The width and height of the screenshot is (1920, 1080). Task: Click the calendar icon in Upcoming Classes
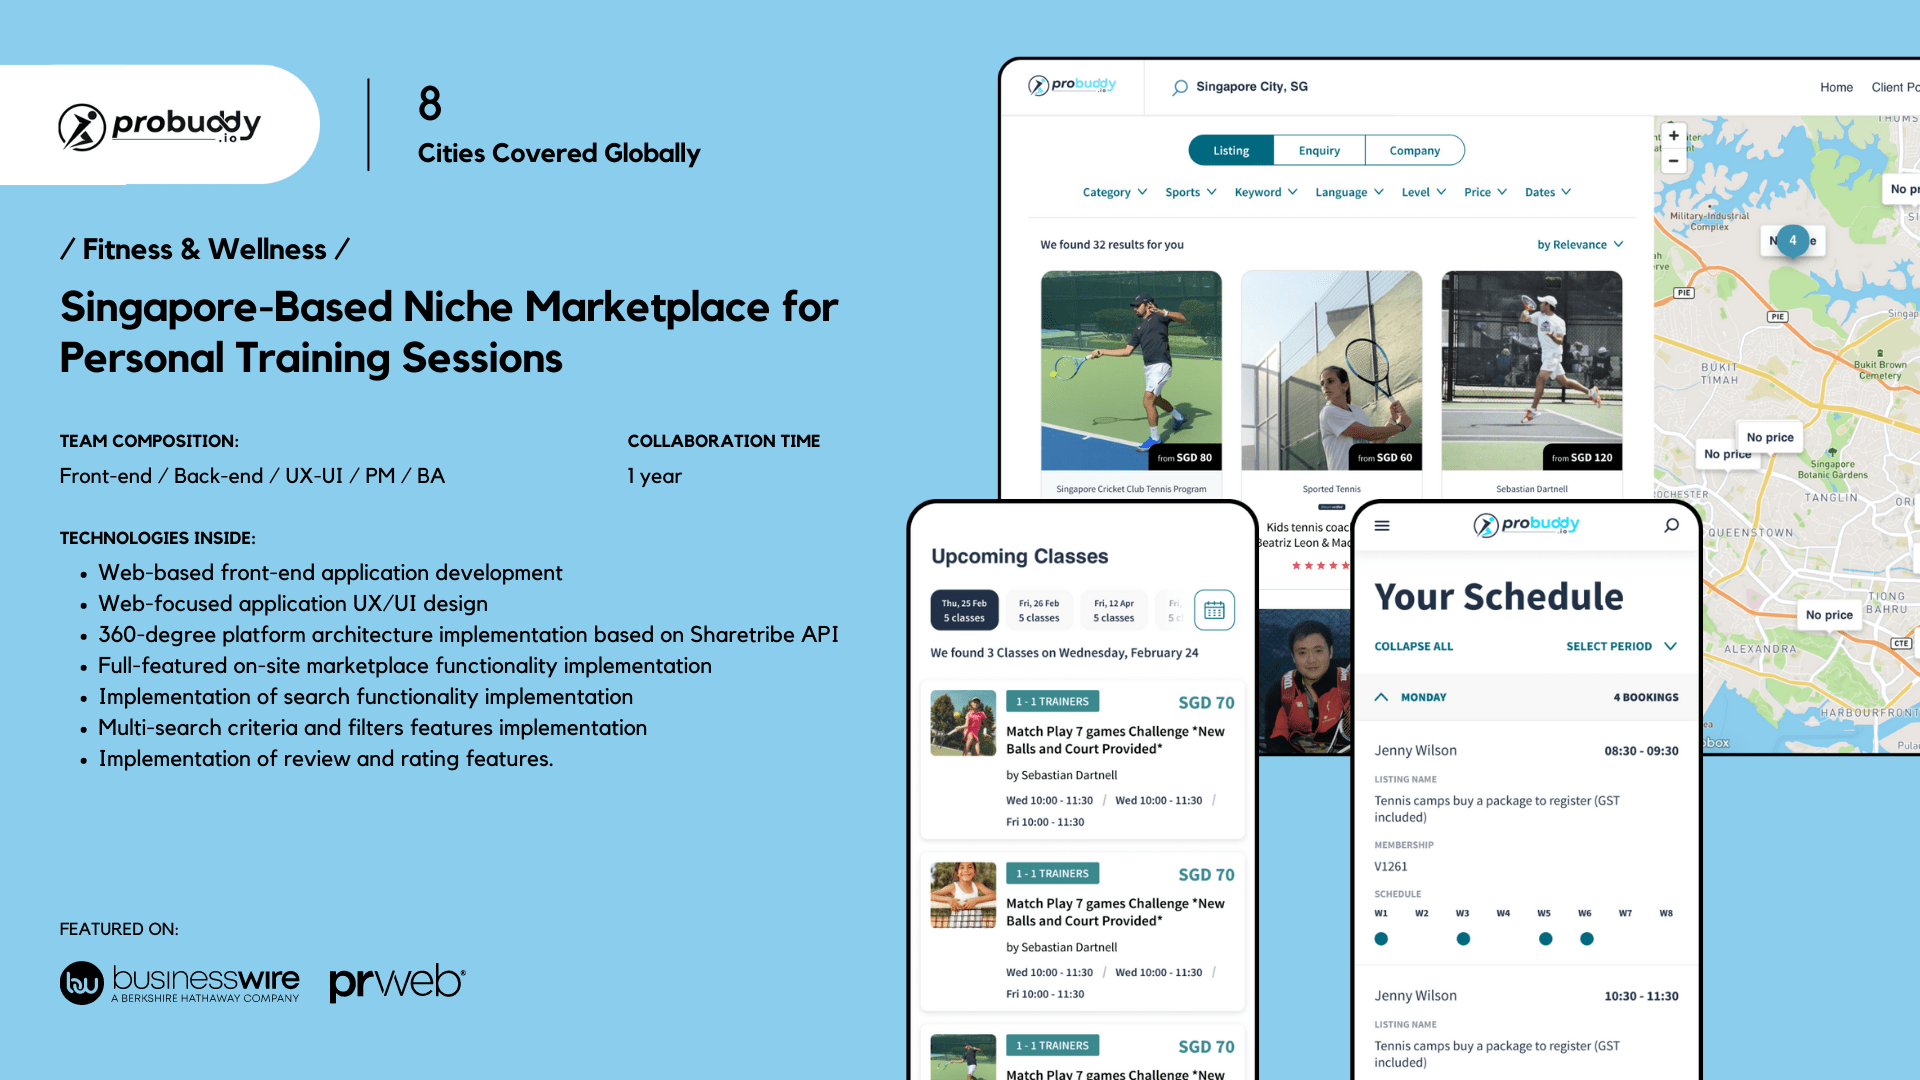click(x=1213, y=609)
